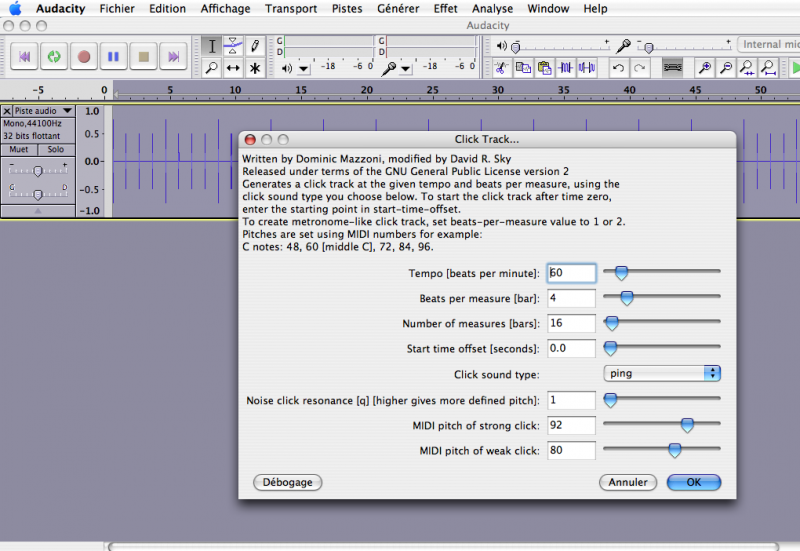Select the pencil Draw tool
The width and height of the screenshot is (800, 551).
[x=255, y=46]
